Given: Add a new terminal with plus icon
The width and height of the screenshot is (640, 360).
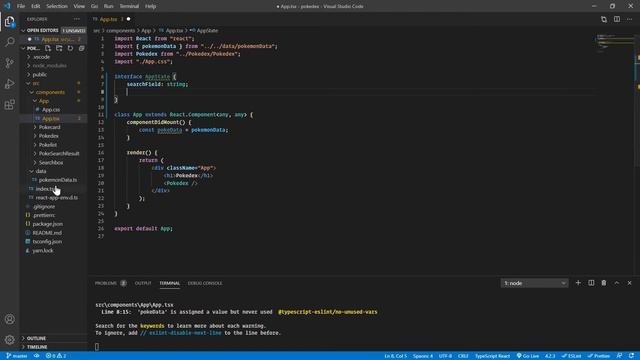Looking at the screenshot, I should pyautogui.click(x=578, y=283).
